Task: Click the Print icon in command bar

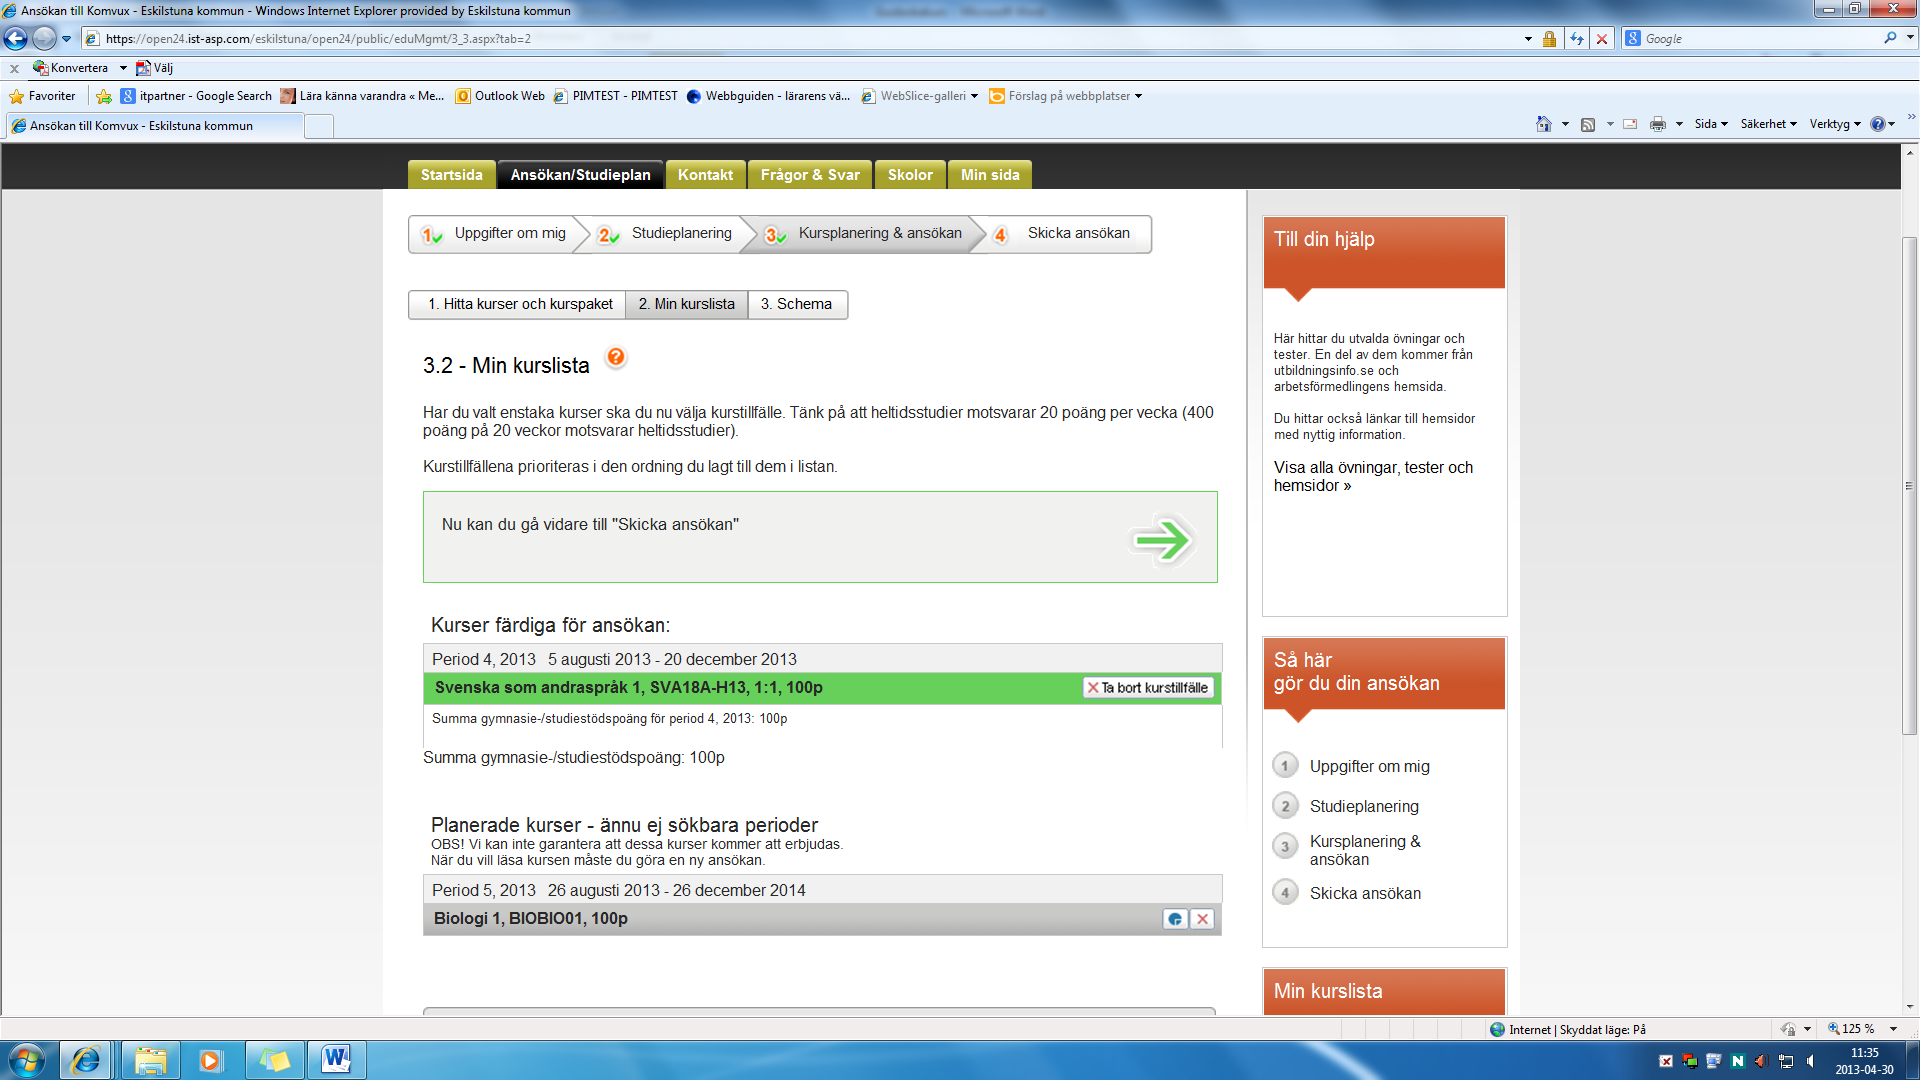Action: tap(1658, 124)
